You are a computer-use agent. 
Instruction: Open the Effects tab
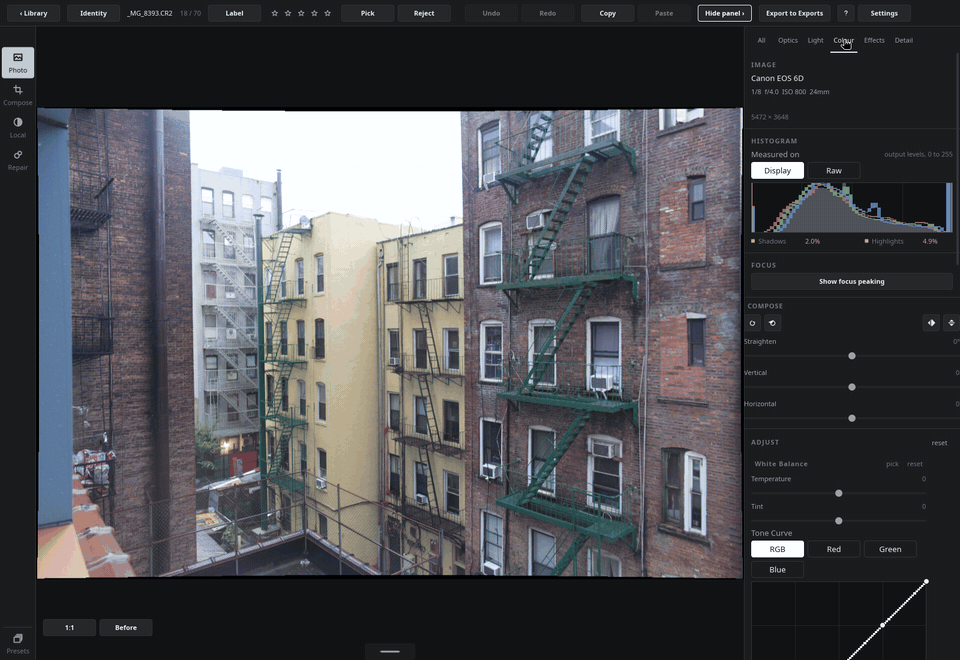874,40
